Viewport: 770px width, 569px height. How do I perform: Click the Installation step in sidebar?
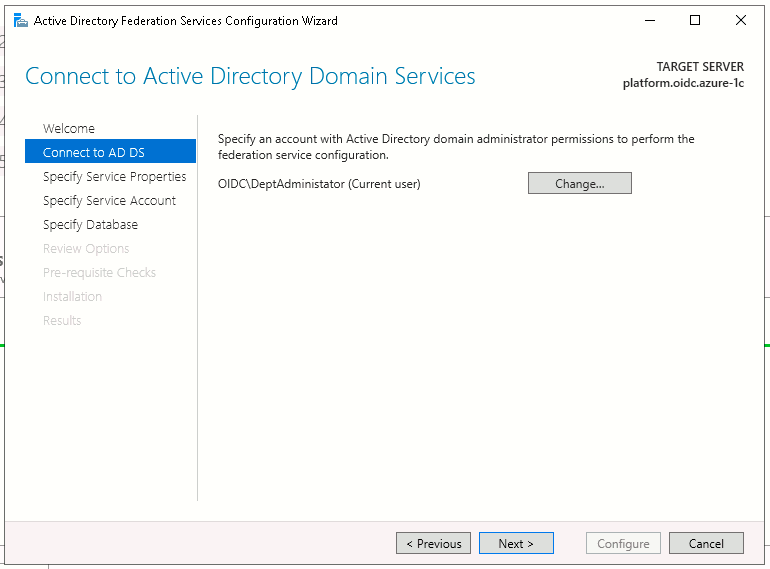[x=72, y=296]
